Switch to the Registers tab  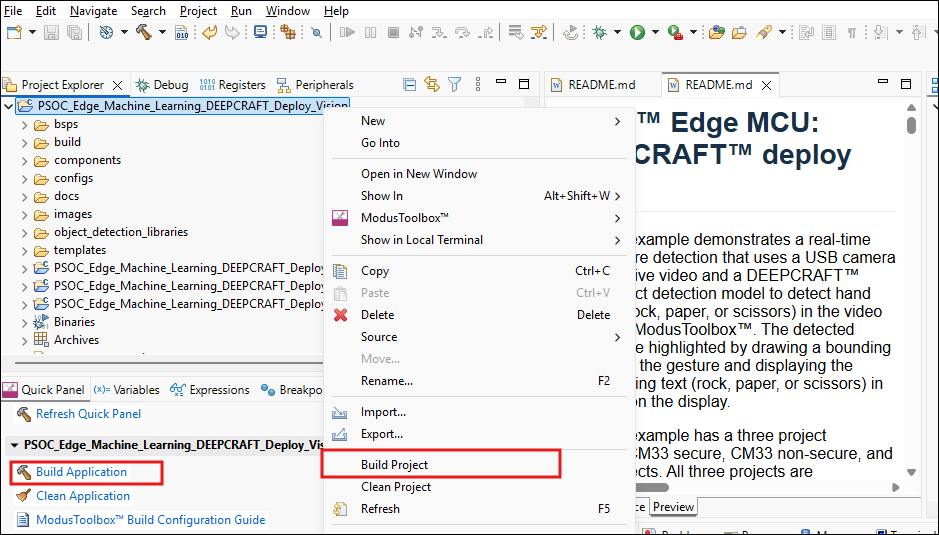pos(233,85)
